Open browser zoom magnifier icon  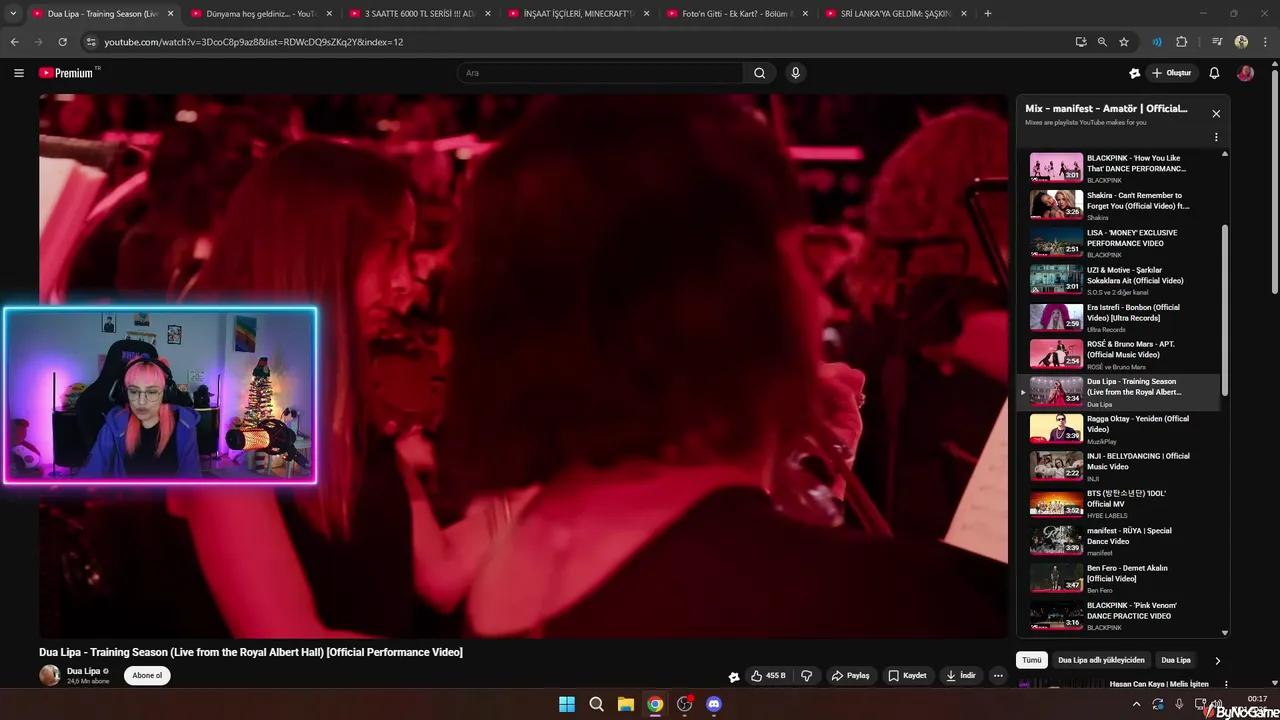click(1102, 42)
